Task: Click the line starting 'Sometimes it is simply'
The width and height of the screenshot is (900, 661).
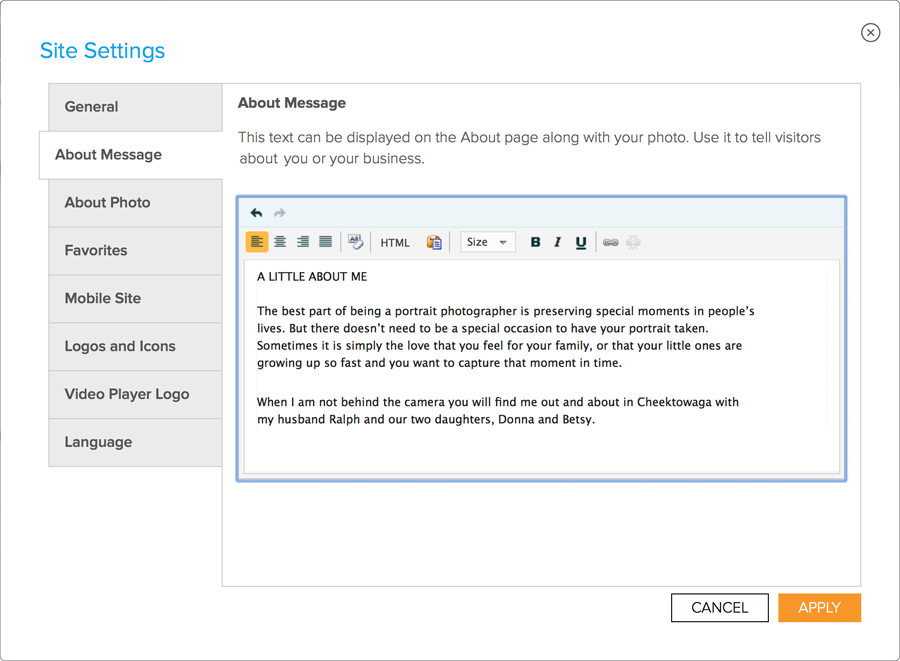Action: 499,345
